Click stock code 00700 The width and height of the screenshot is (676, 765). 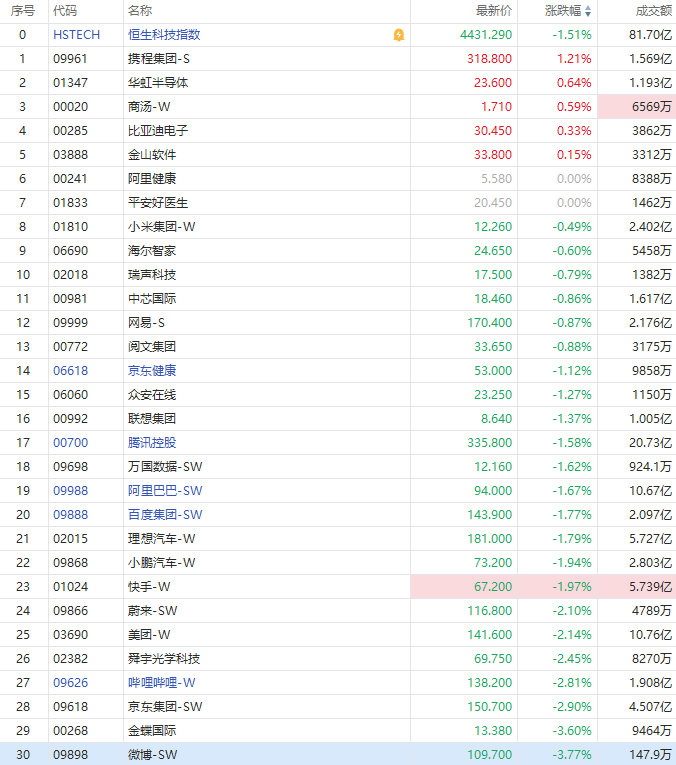click(x=71, y=443)
